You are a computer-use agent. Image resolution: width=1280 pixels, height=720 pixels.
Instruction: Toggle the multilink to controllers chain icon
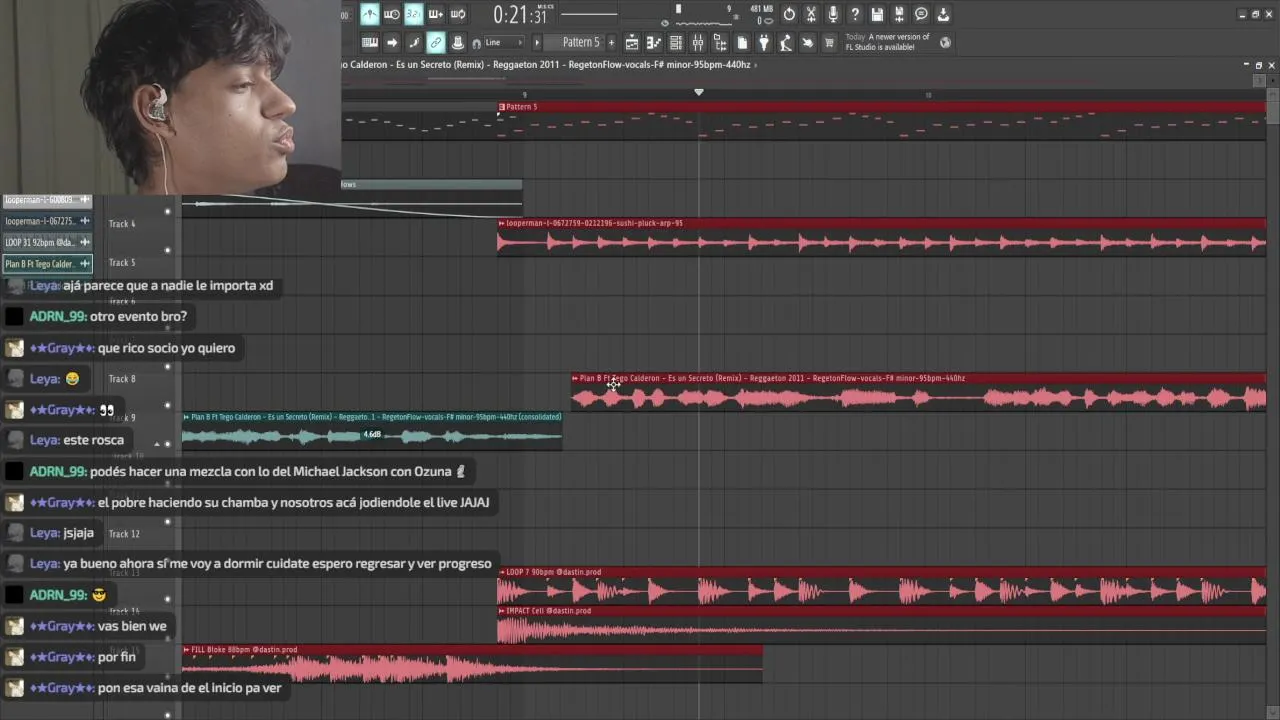pos(436,42)
